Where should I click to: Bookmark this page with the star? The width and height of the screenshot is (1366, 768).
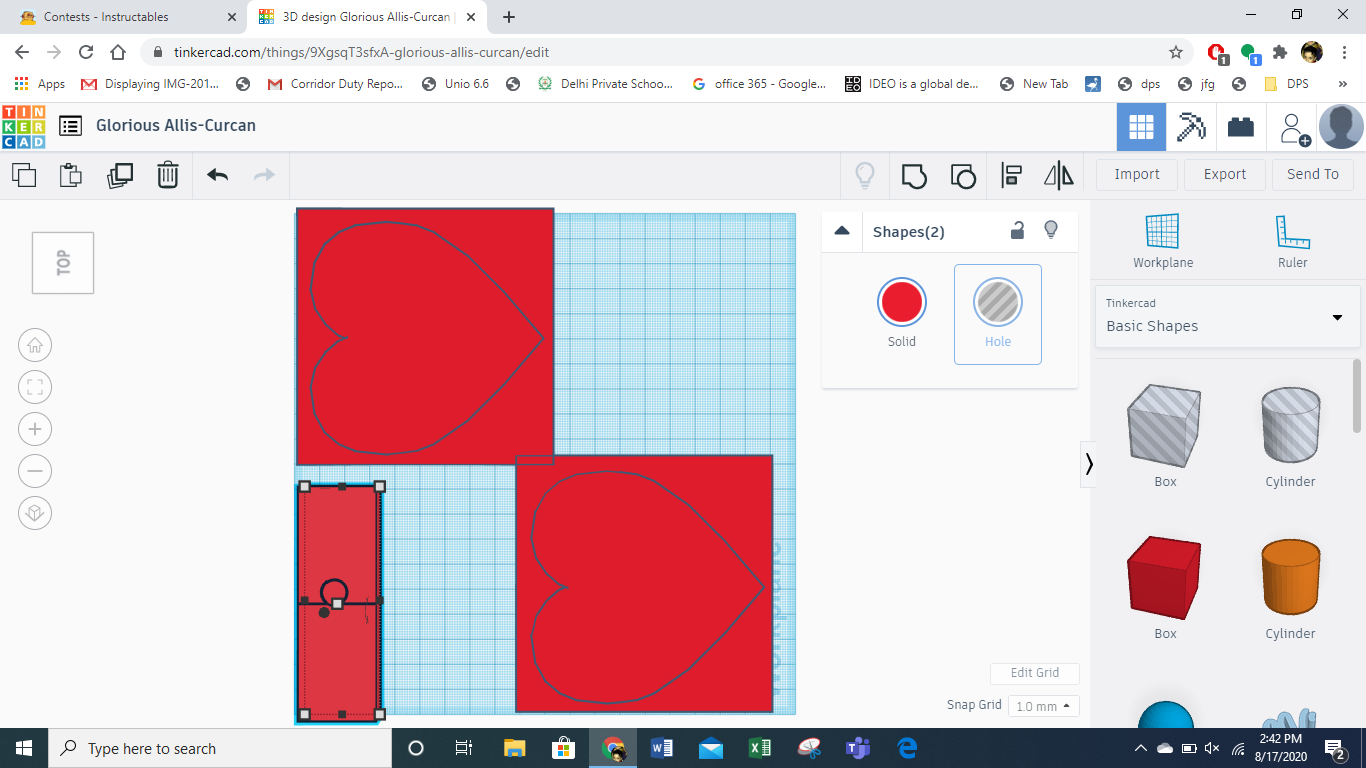pos(1176,52)
